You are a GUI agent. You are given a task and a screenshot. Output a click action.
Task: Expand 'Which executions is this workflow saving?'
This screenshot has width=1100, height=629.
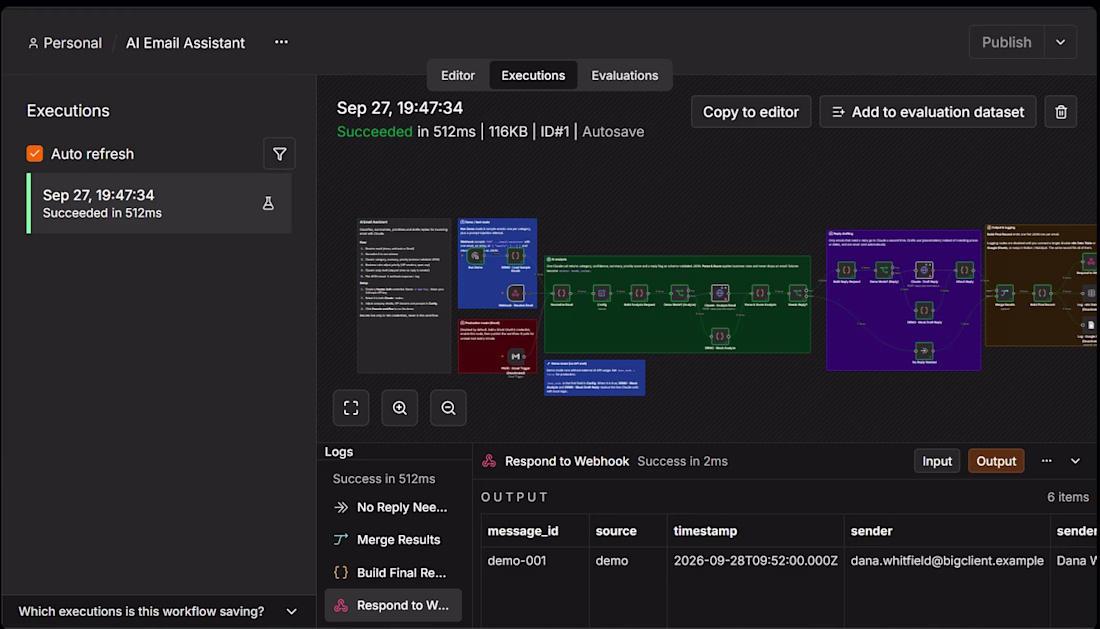(158, 611)
